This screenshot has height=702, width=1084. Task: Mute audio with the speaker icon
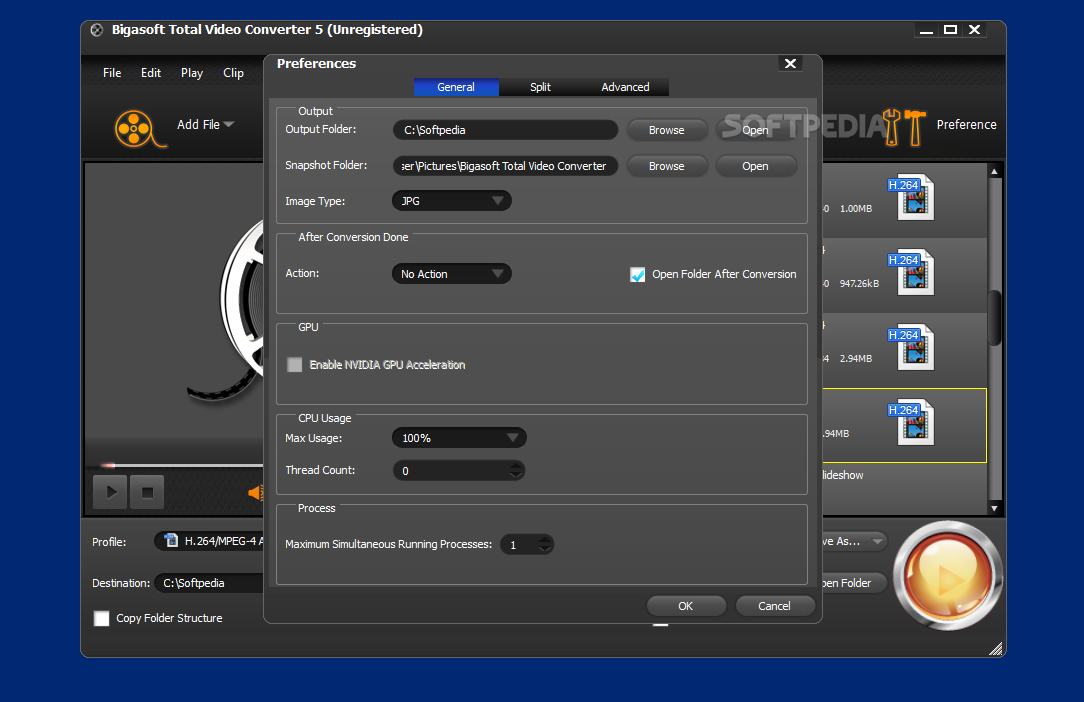(256, 492)
